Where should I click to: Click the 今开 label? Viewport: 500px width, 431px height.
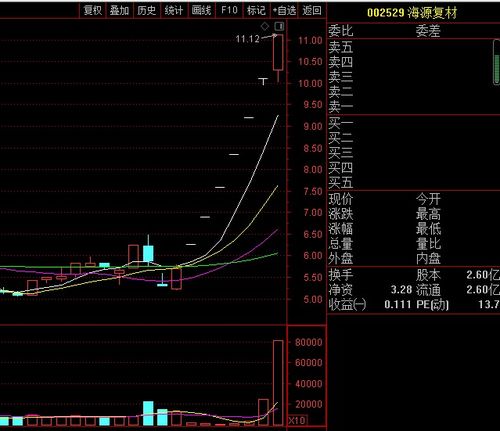click(428, 199)
